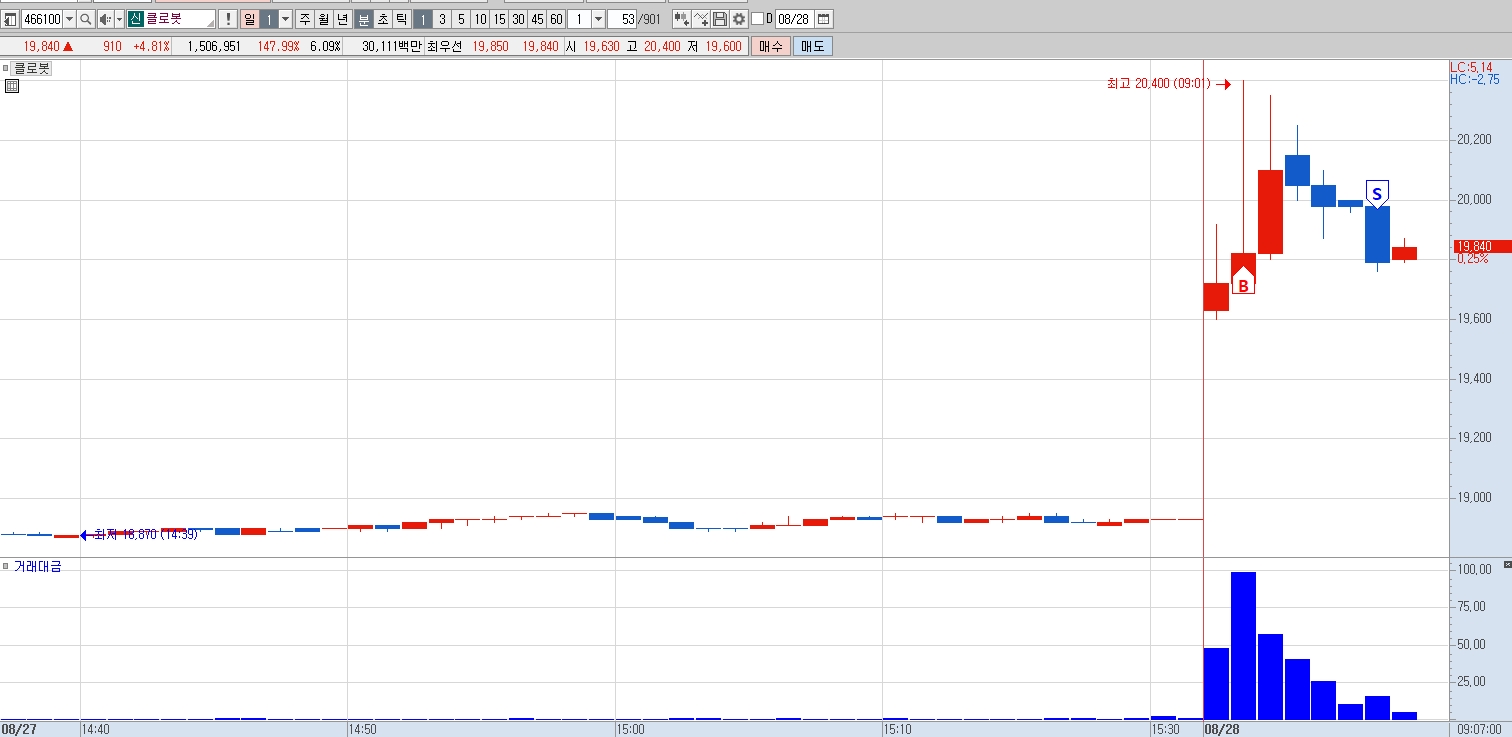This screenshot has width=1512, height=737.
Task: Toggle the 틱 tick chart mode
Action: 401,19
